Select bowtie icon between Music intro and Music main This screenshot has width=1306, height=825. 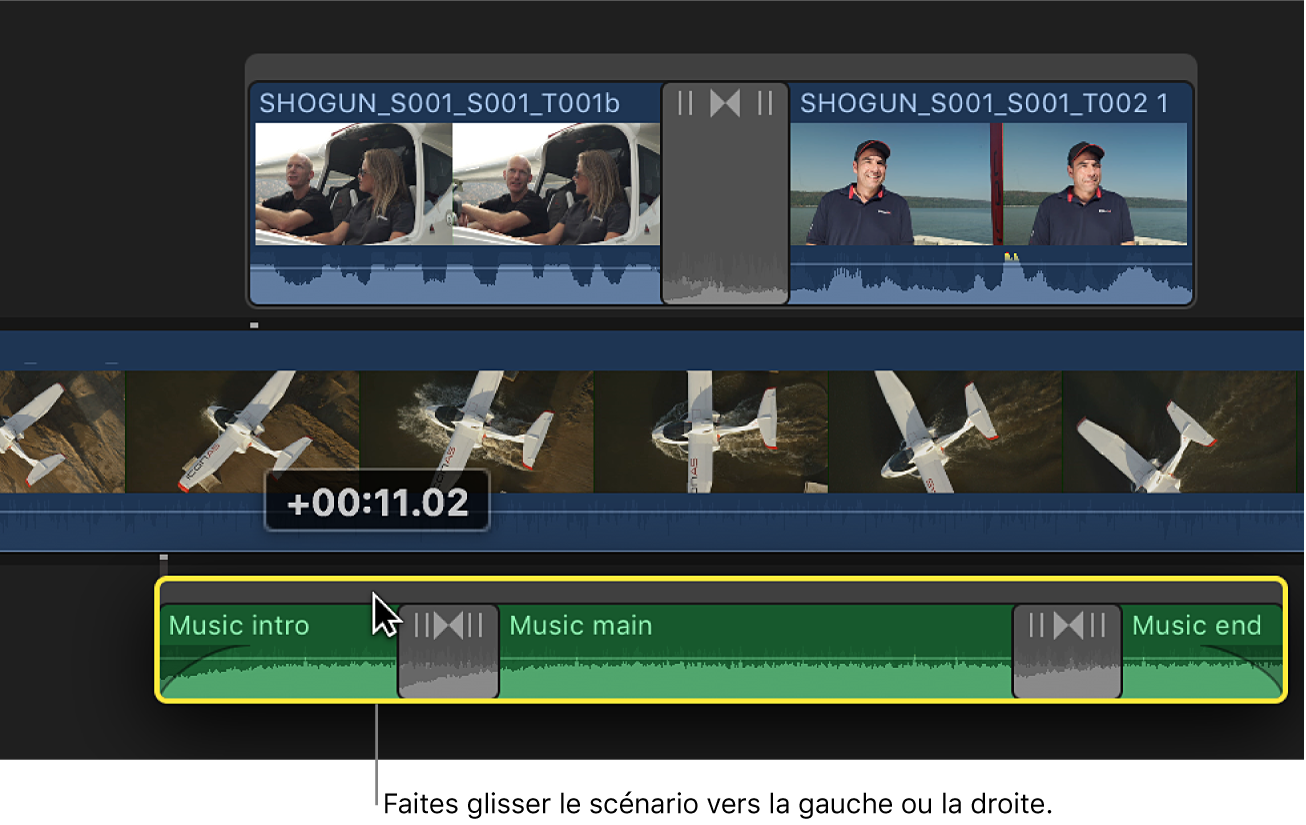pos(448,626)
